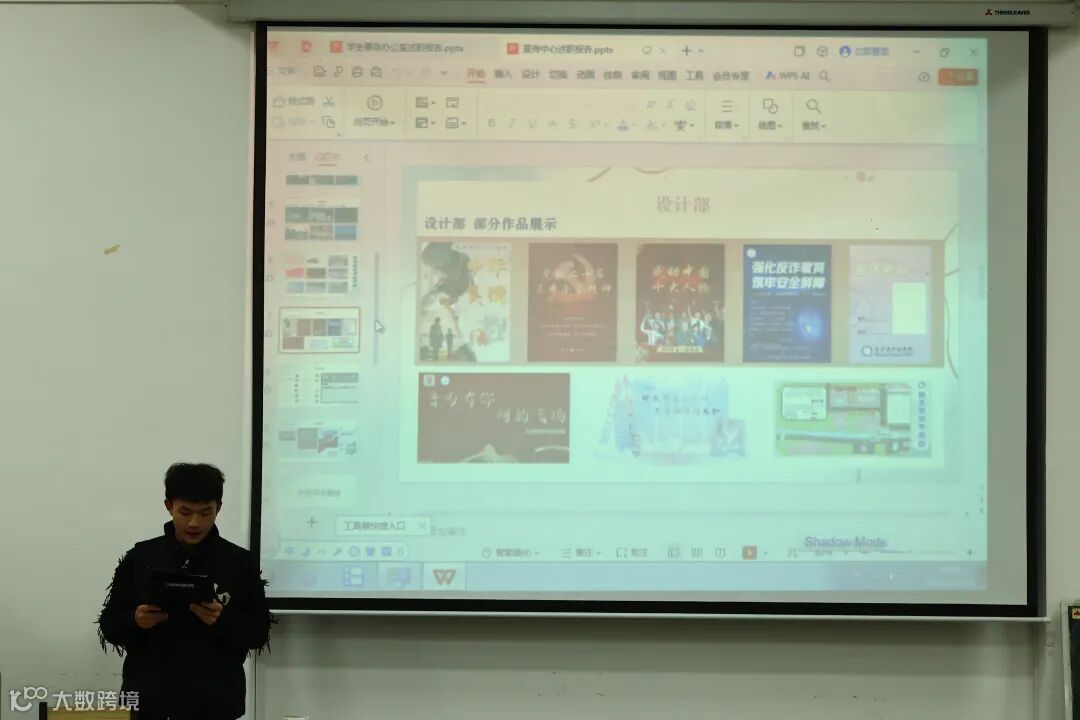Click the Format Painter brush button
Image resolution: width=1080 pixels, height=720 pixels.
[x=294, y=102]
